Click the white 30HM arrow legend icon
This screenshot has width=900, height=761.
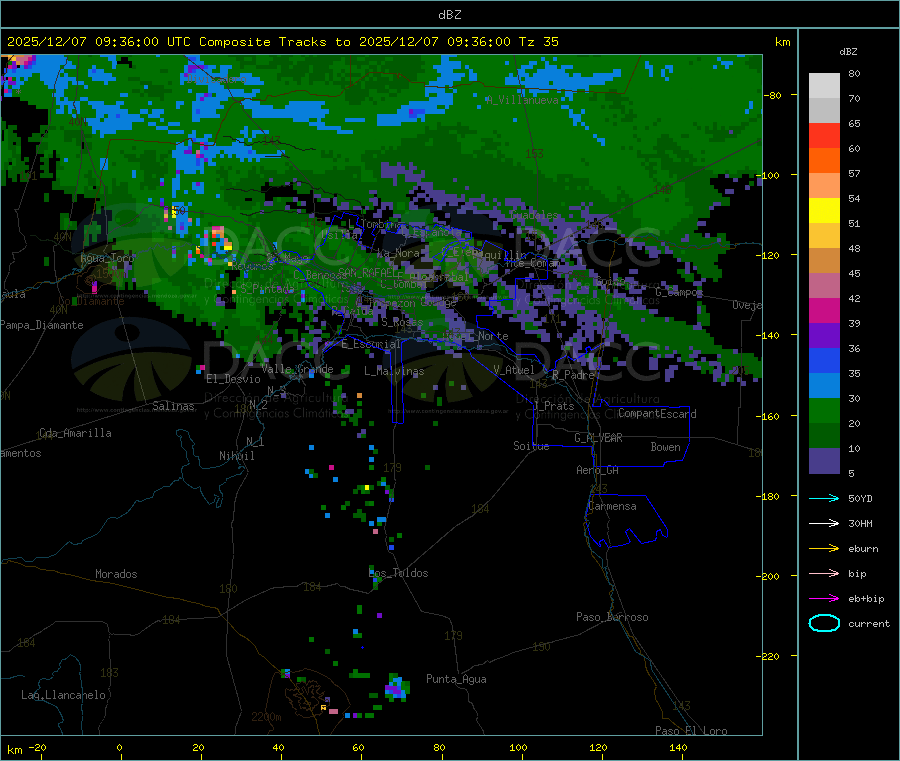pyautogui.click(x=824, y=523)
